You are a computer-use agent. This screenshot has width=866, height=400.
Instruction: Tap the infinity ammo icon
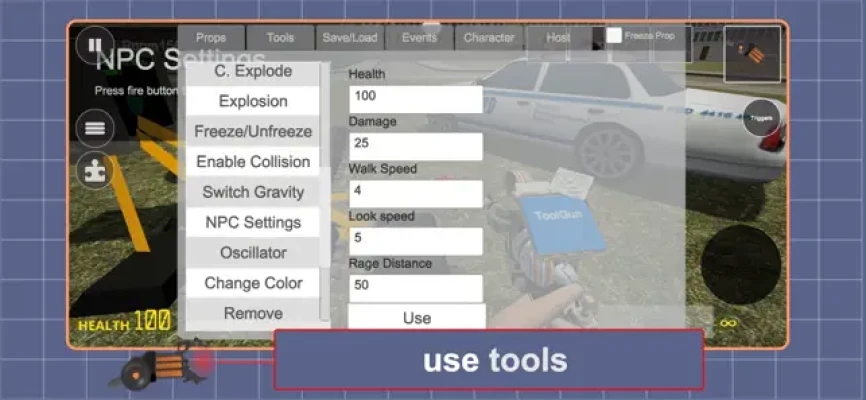(727, 323)
